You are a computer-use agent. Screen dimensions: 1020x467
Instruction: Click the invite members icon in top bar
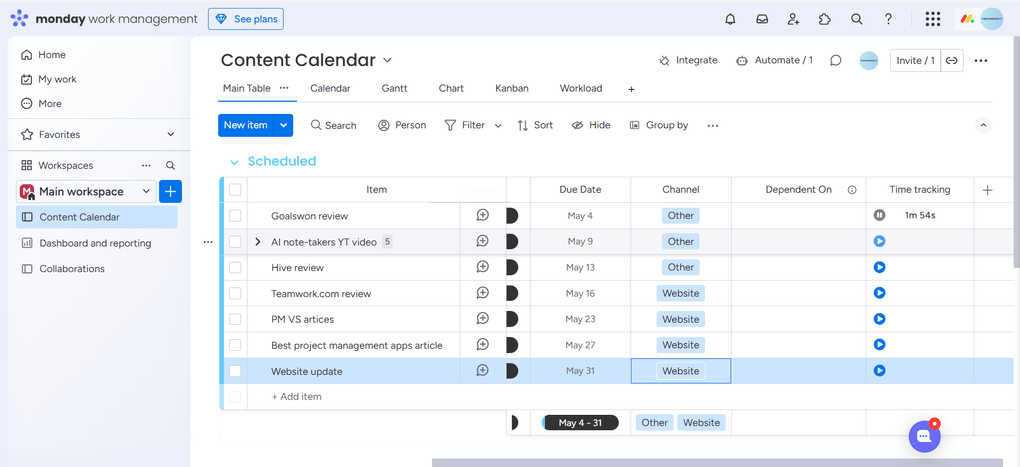coord(793,19)
